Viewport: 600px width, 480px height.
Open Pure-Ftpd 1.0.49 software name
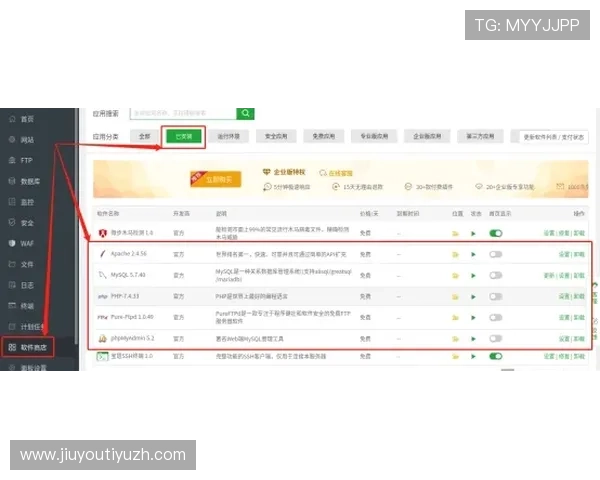click(132, 317)
